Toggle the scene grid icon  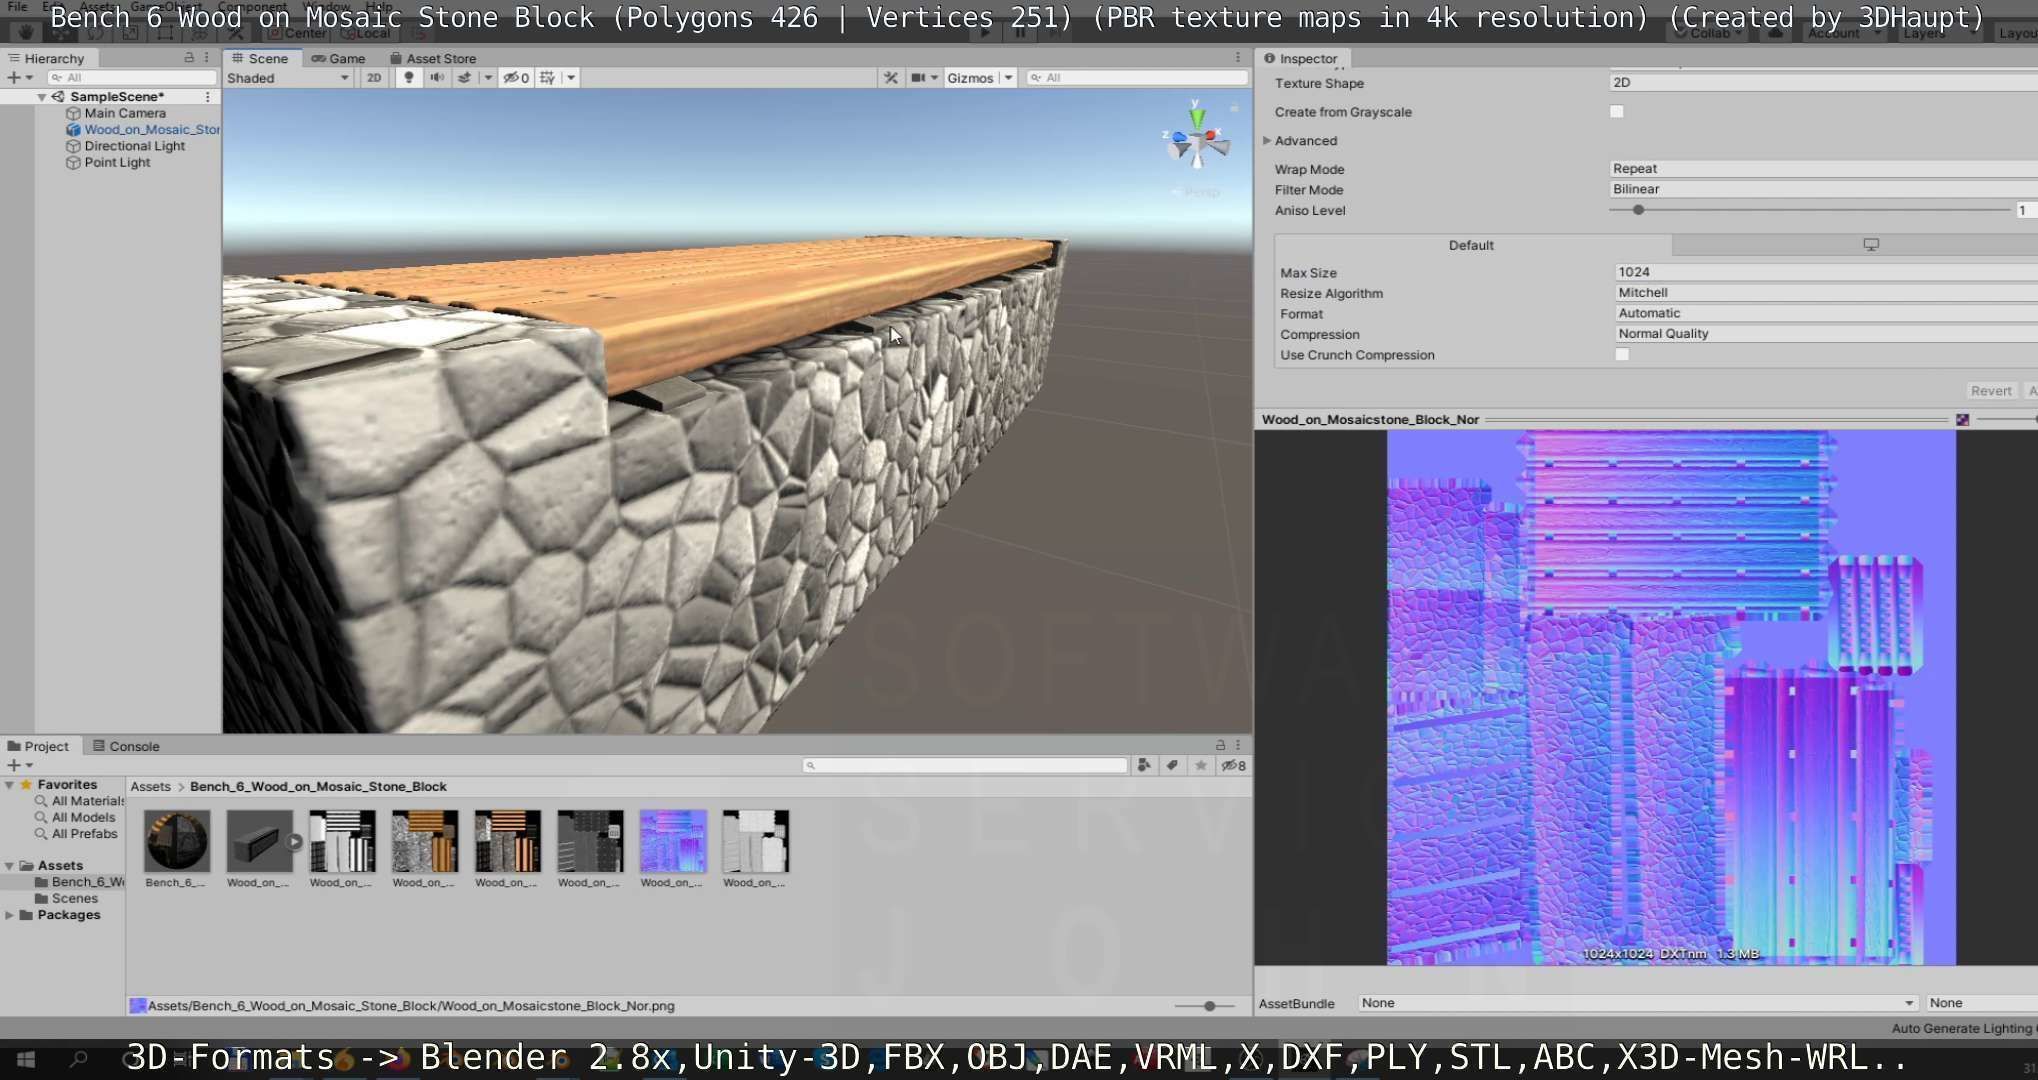[547, 77]
